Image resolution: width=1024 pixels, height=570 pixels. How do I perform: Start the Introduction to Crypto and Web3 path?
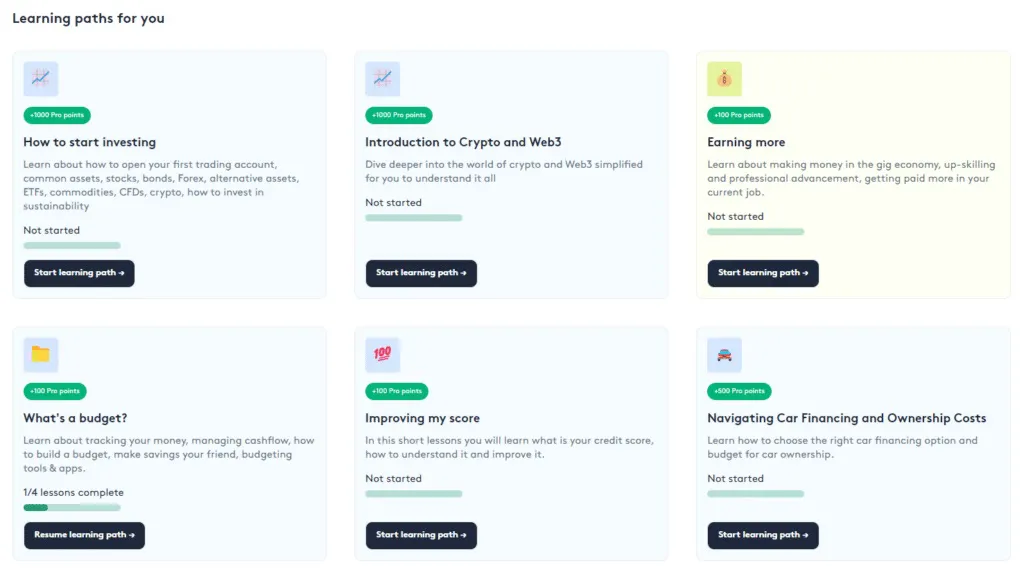421,273
